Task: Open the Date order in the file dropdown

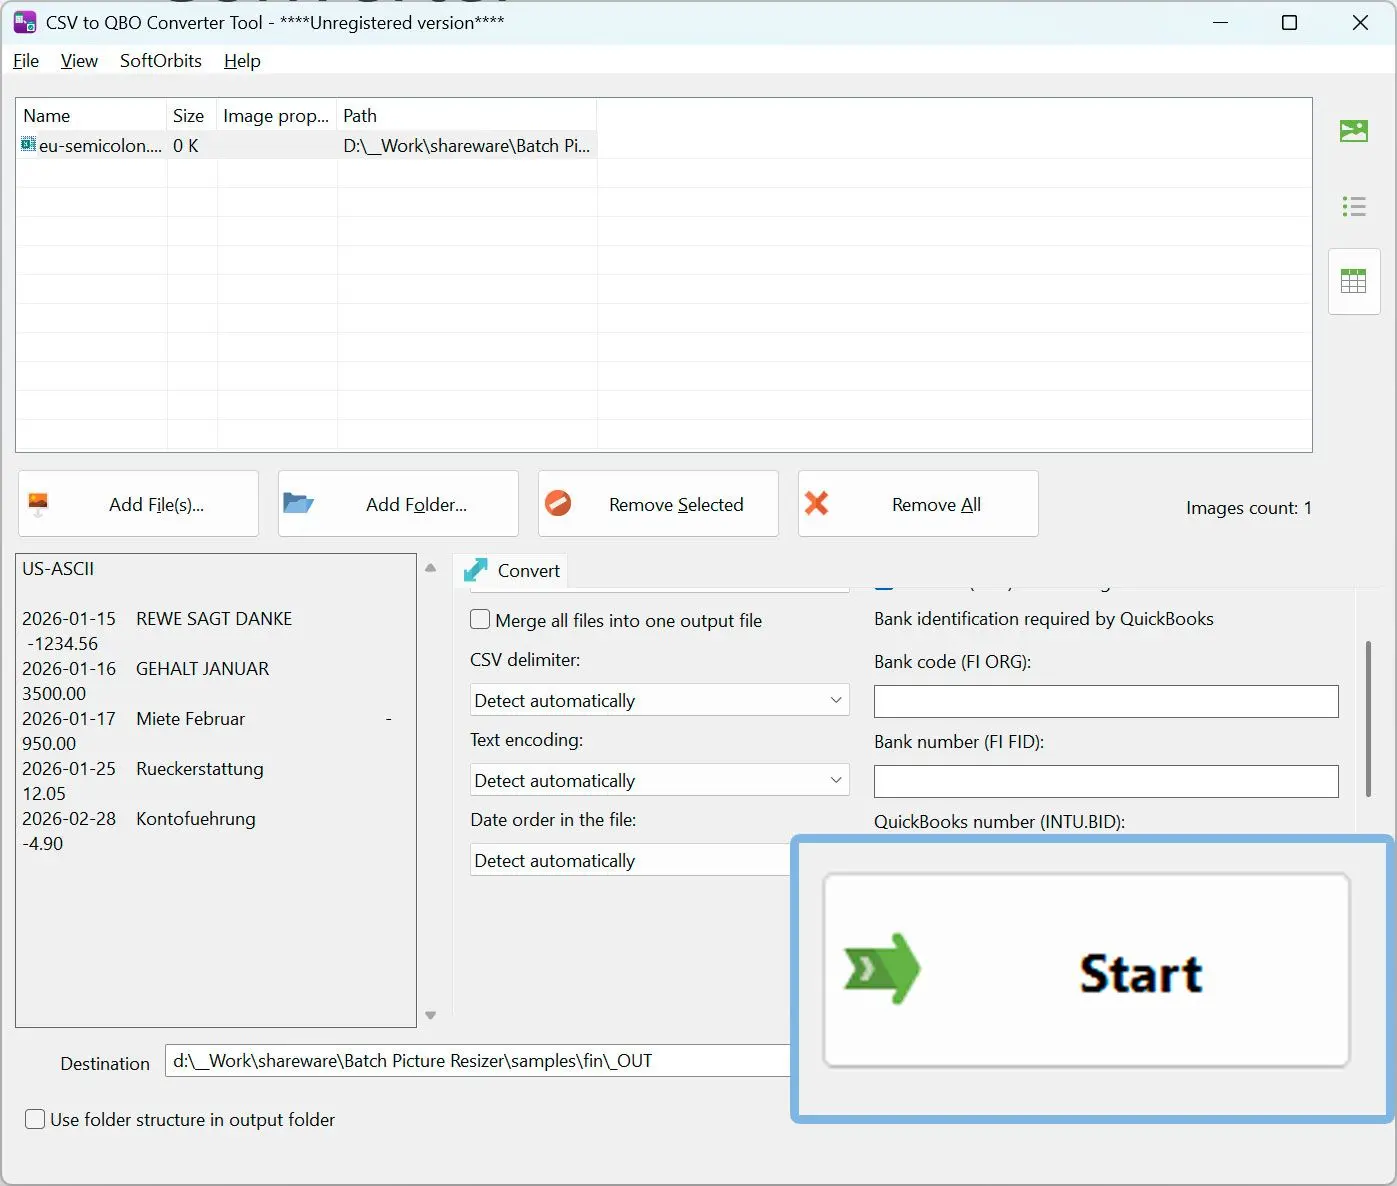Action: coord(631,860)
